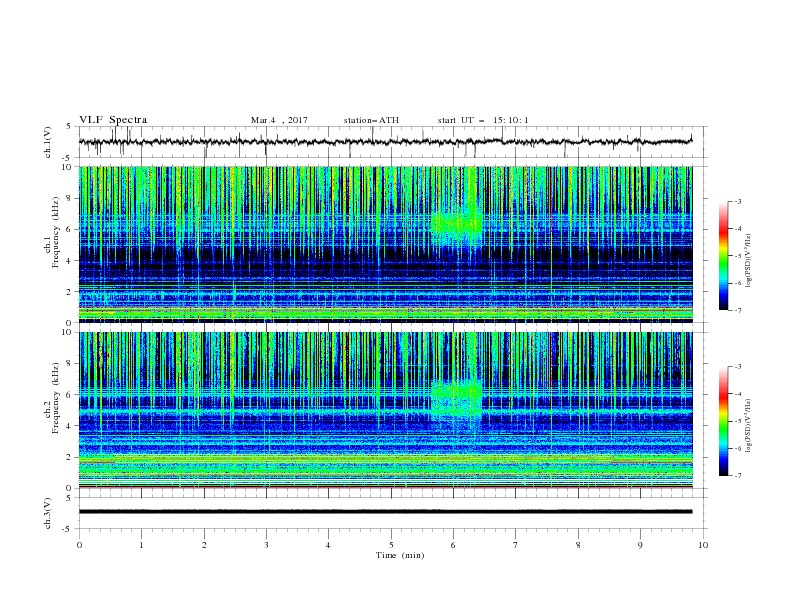Click the "-7" tick on ch.2 colour bar
This screenshot has height=612, width=792.
pyautogui.click(x=738, y=475)
